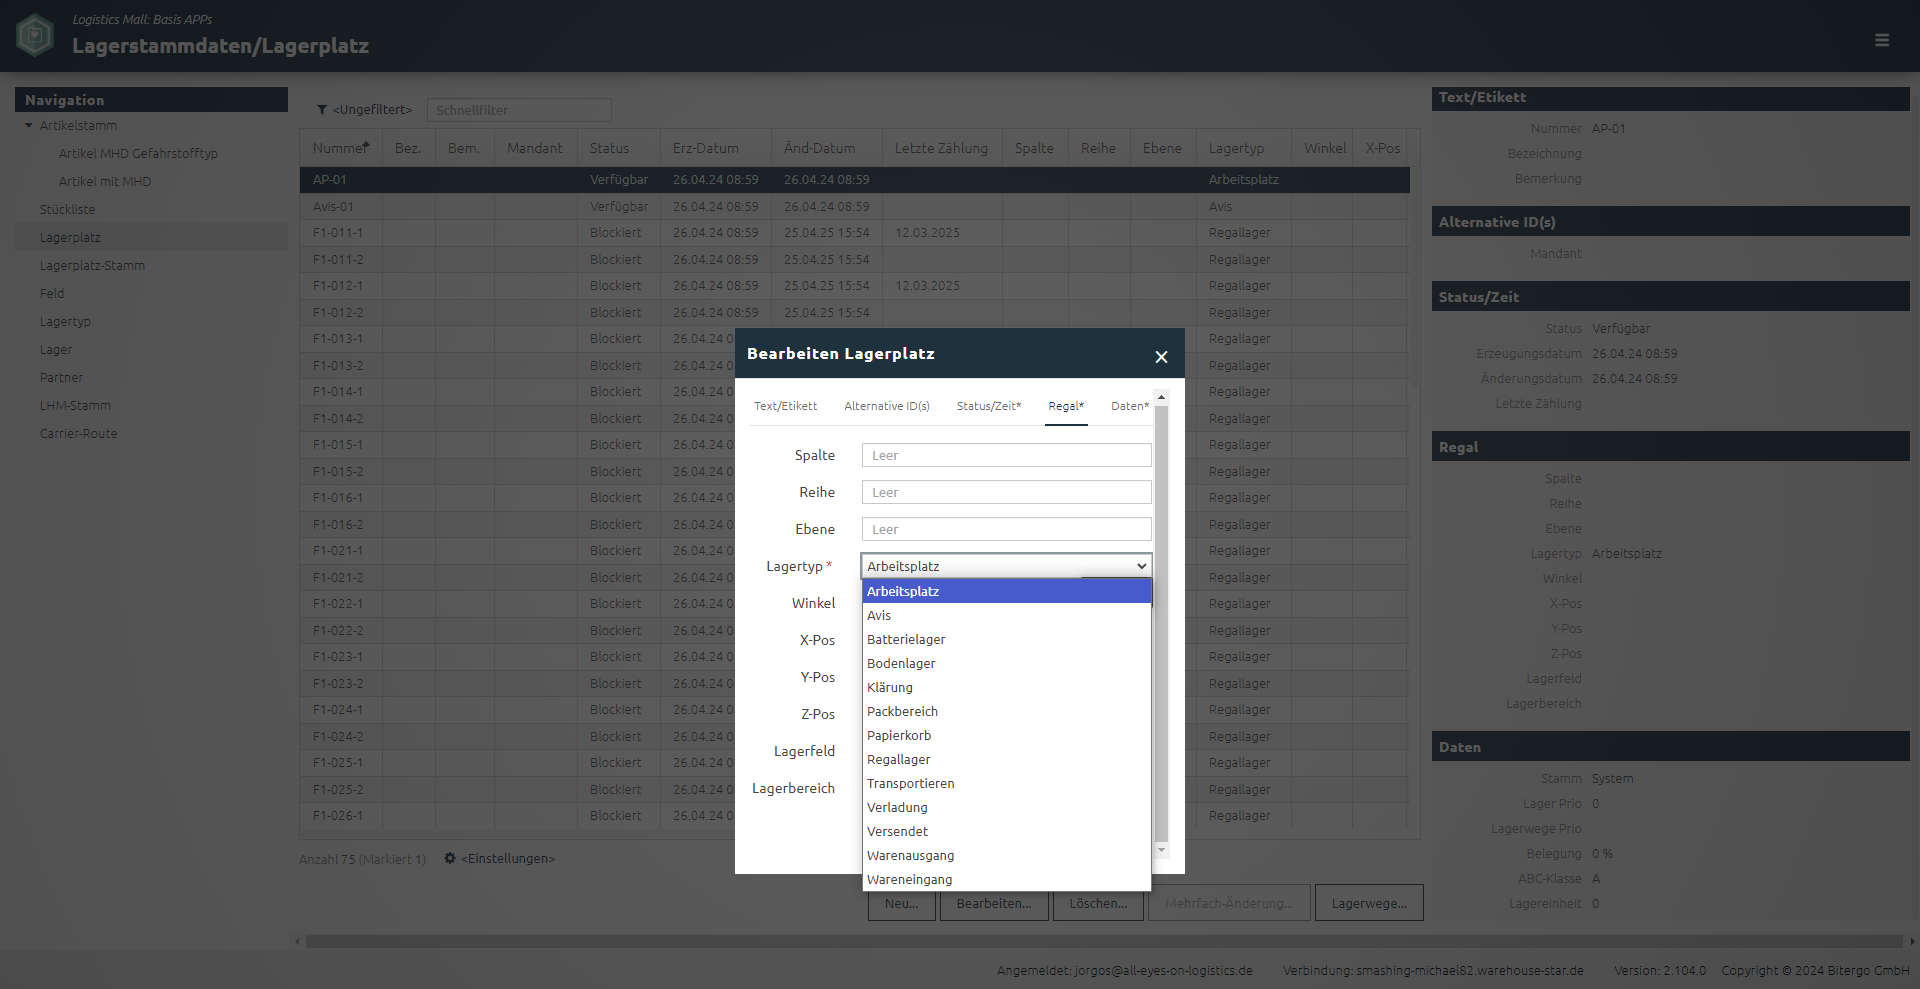The image size is (1920, 989).
Task: Choose Klärung in the dropdown list
Action: (x=1006, y=687)
